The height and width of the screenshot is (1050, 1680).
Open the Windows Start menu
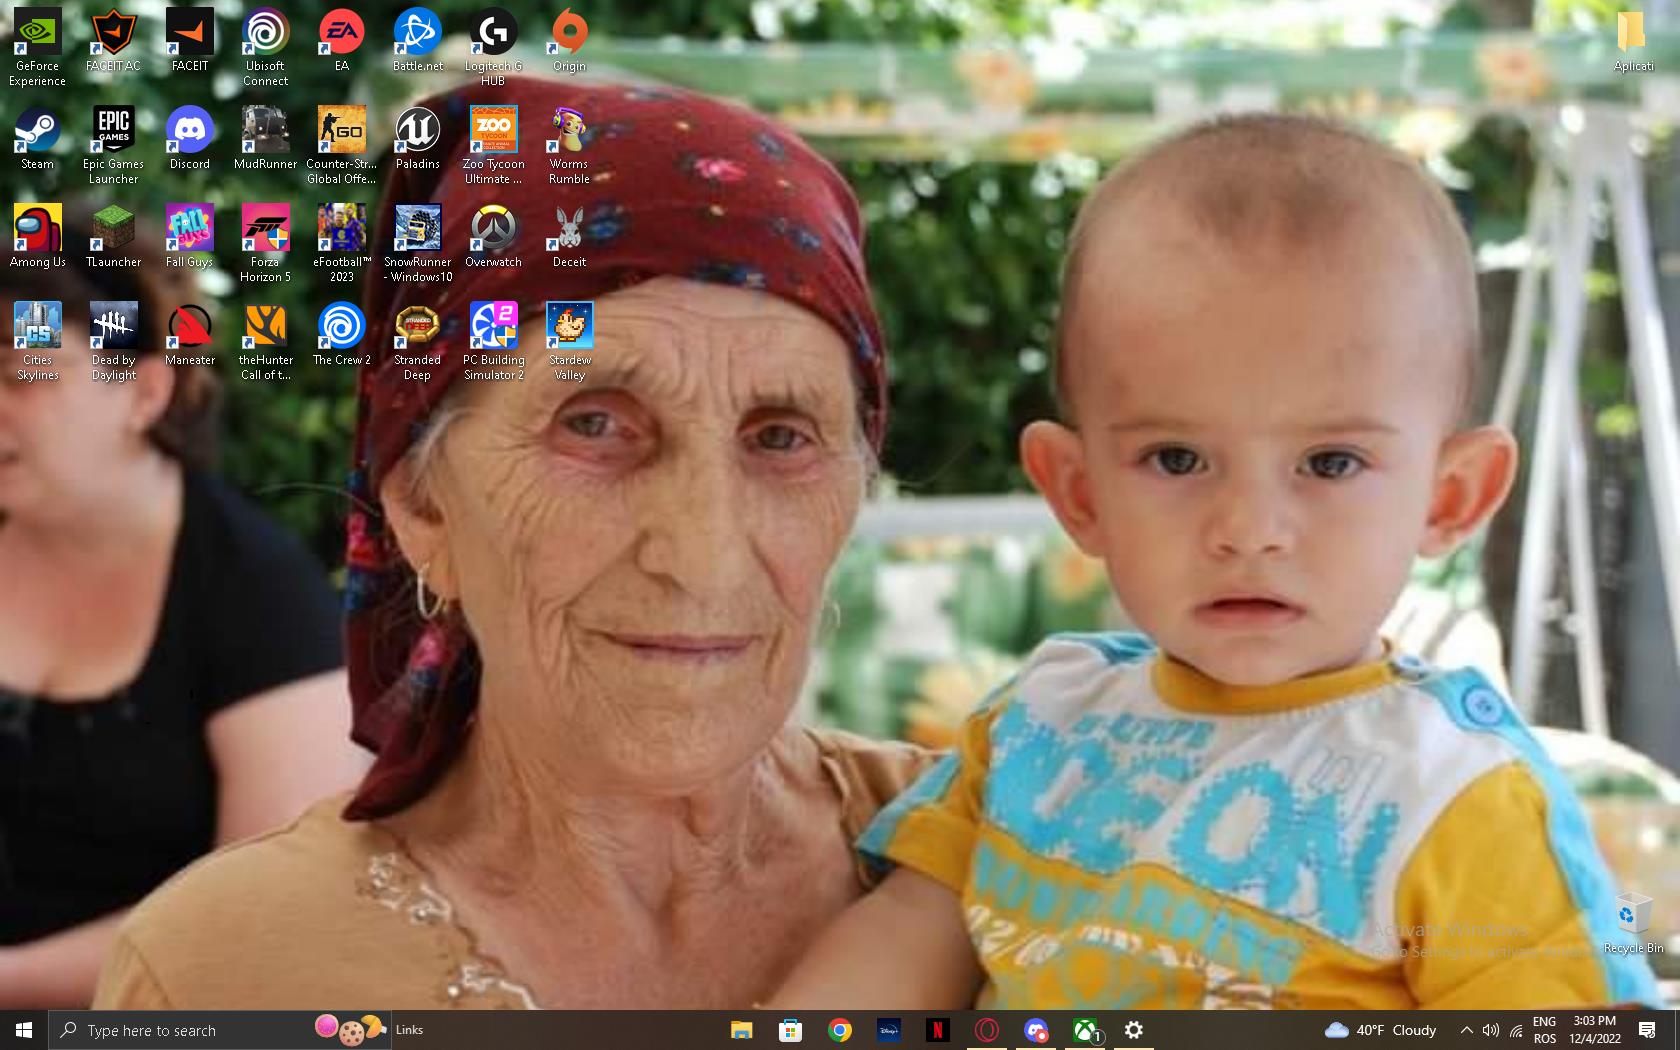coord(24,1030)
